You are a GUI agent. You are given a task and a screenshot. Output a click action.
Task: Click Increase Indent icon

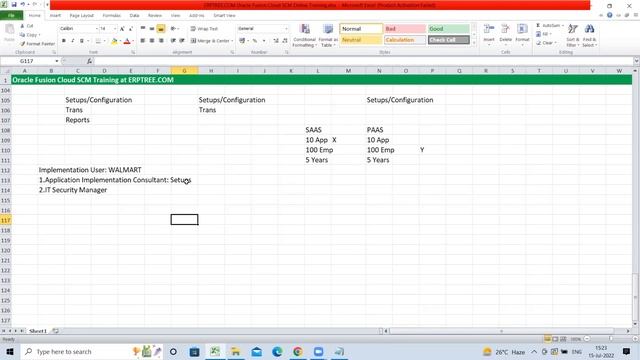(182, 41)
